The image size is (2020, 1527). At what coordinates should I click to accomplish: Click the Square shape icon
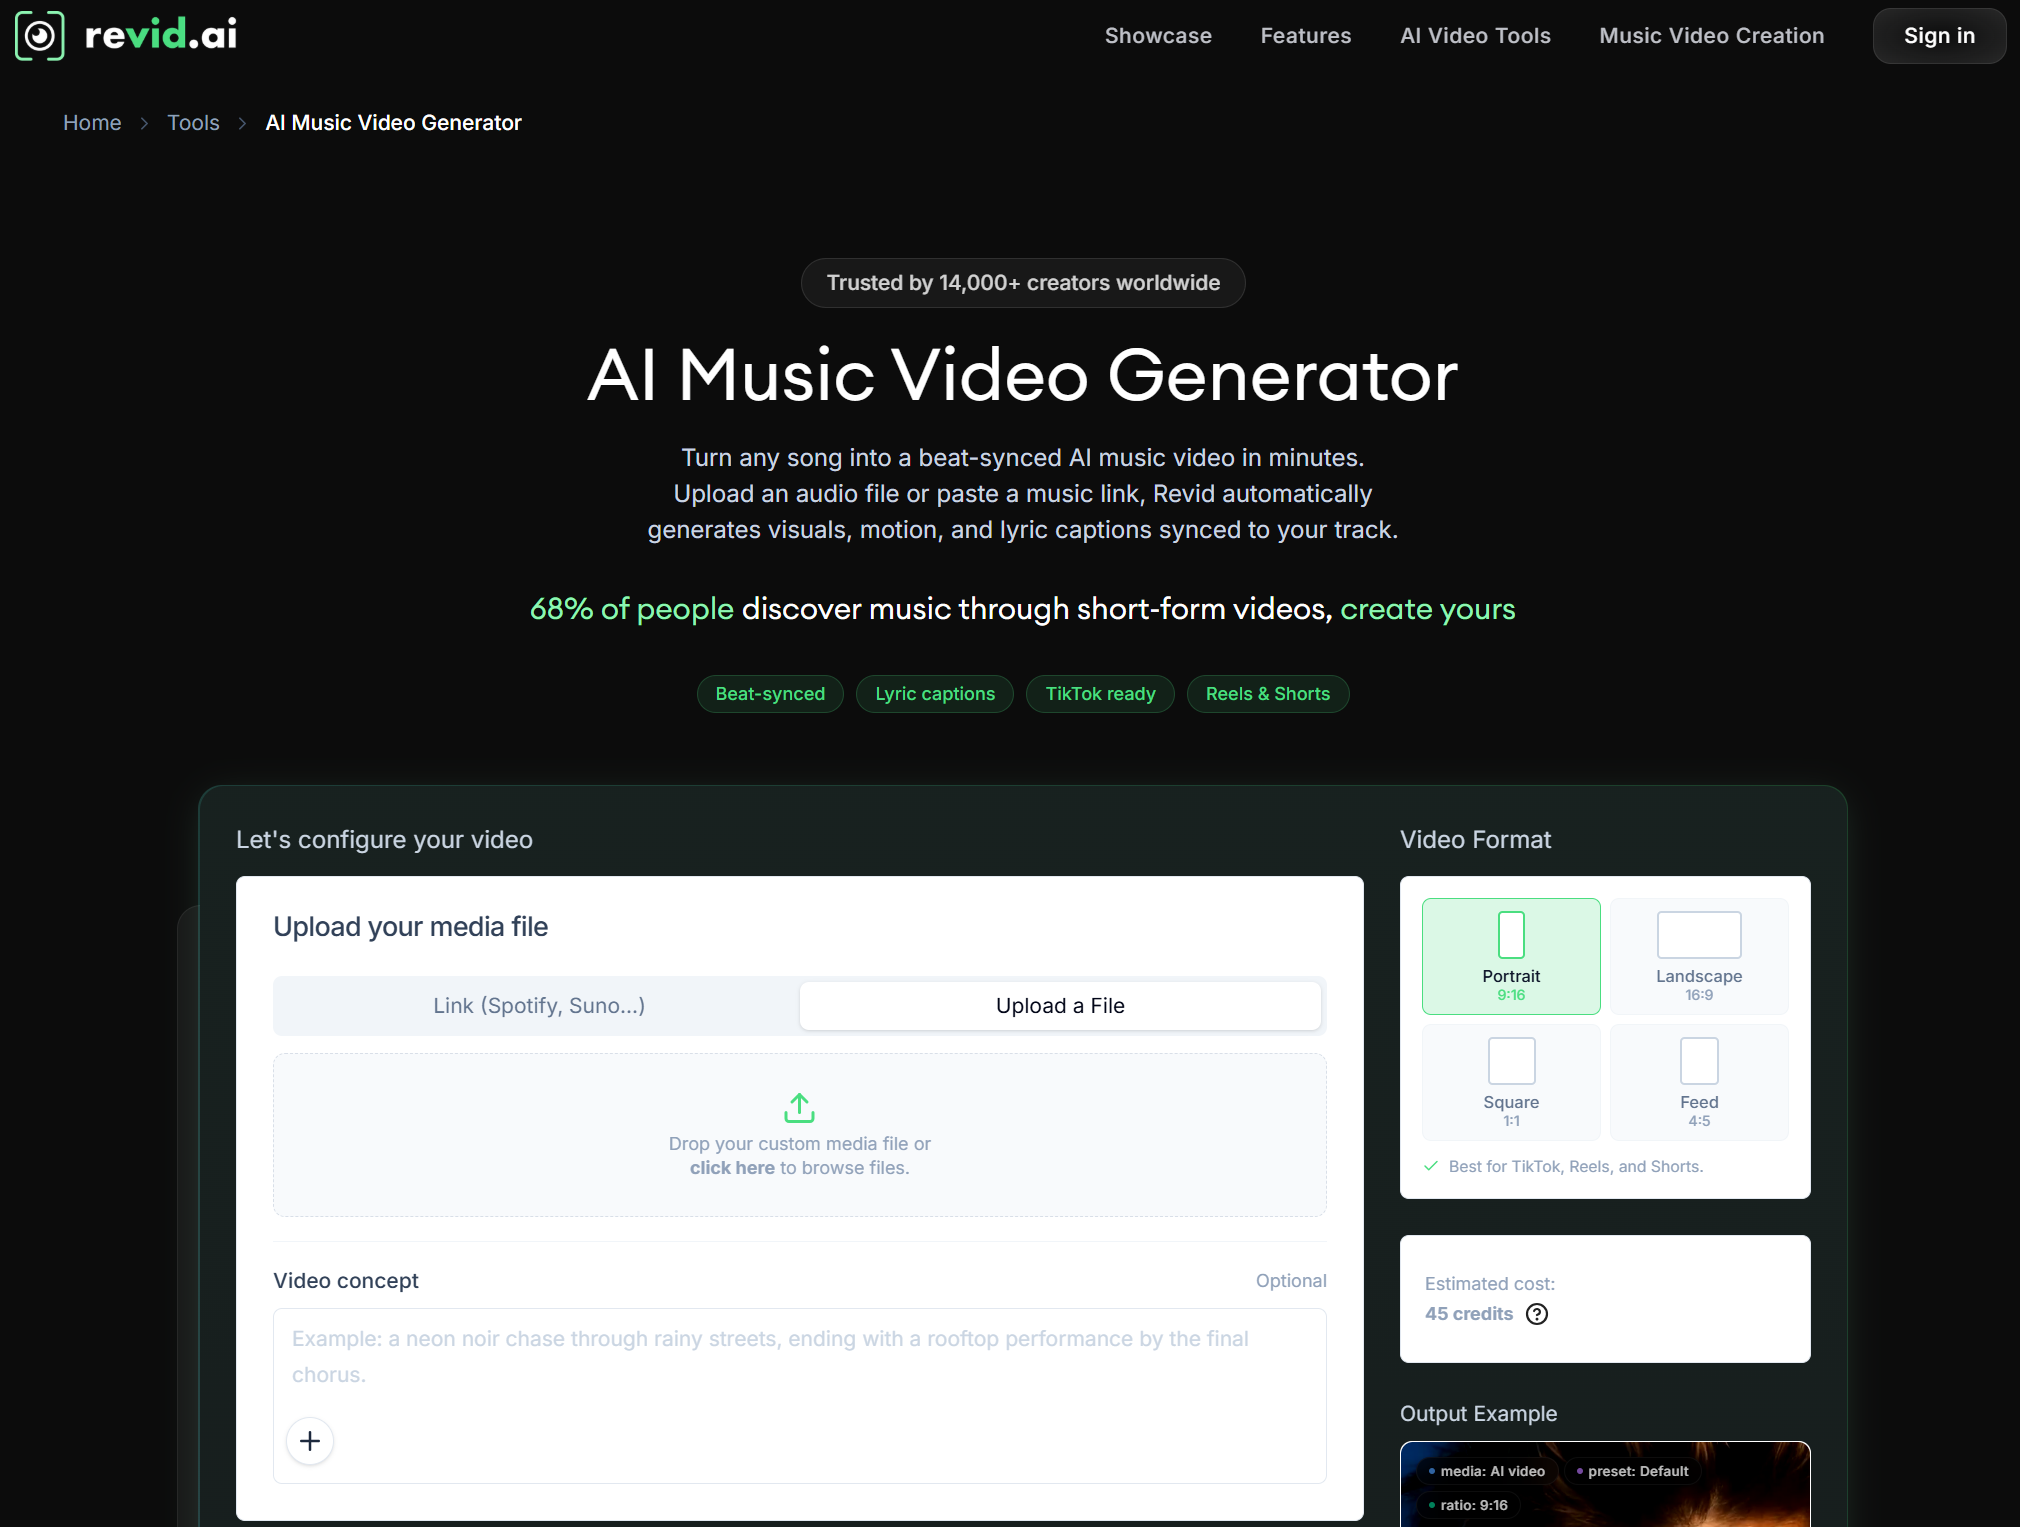coord(1511,1061)
